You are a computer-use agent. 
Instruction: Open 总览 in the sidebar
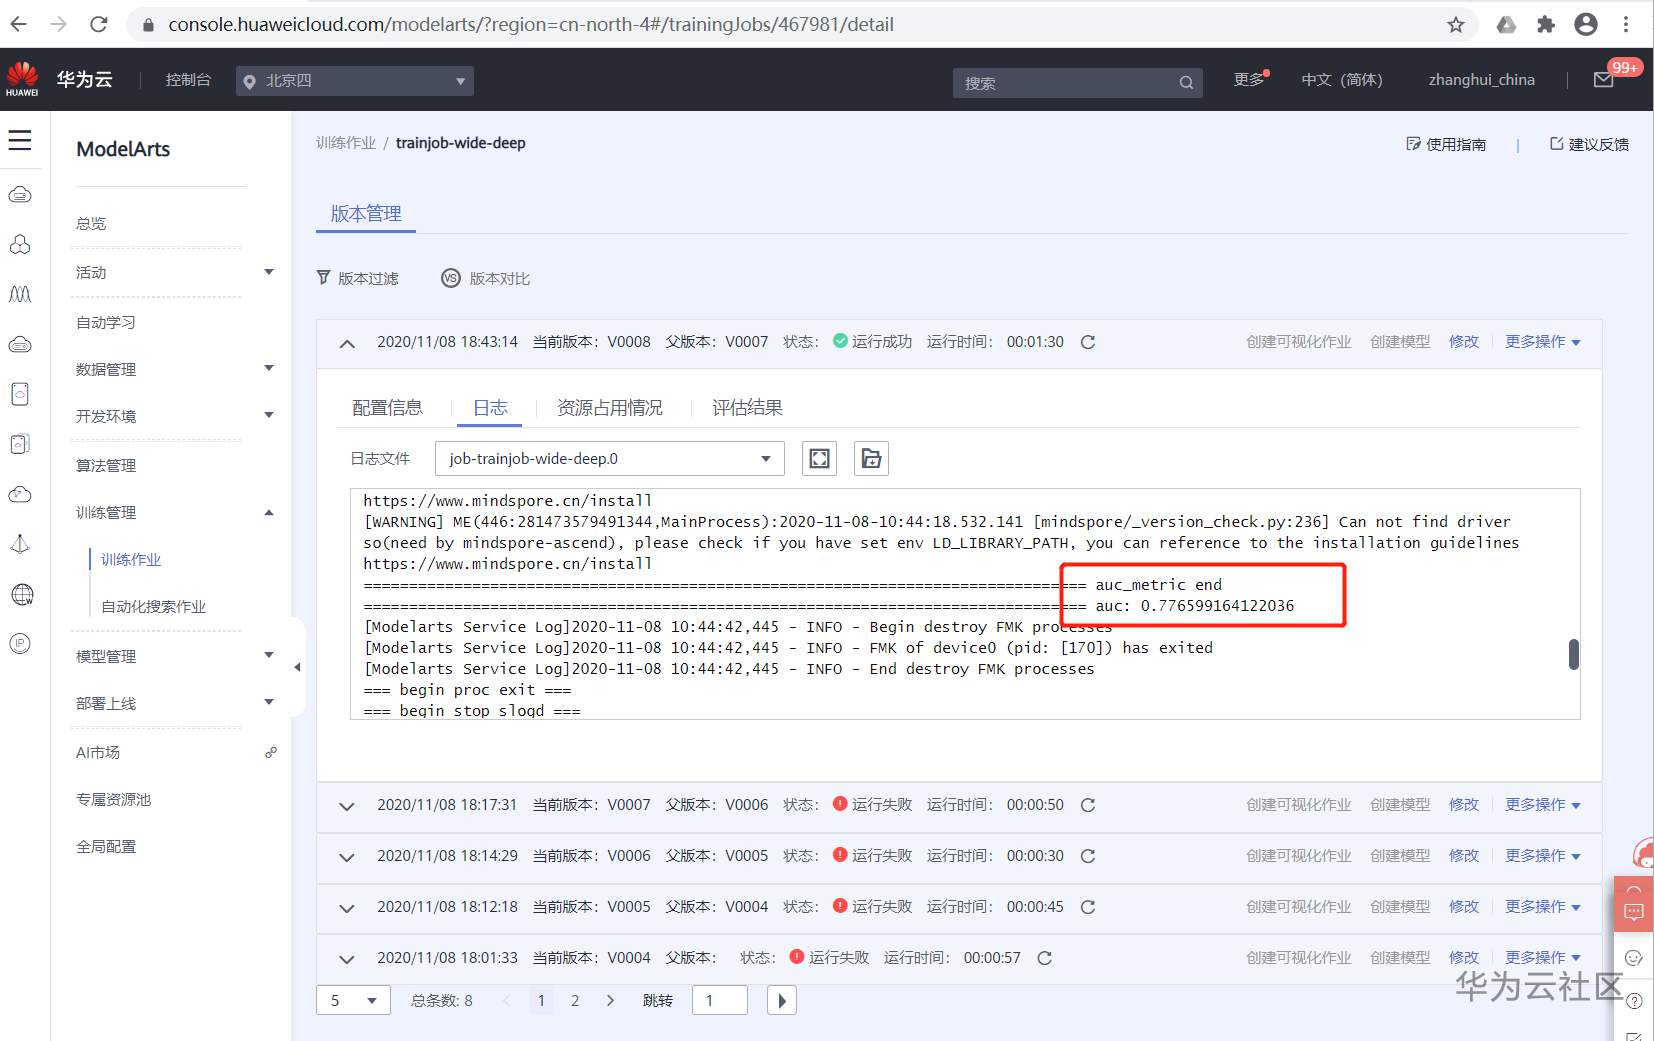91,223
